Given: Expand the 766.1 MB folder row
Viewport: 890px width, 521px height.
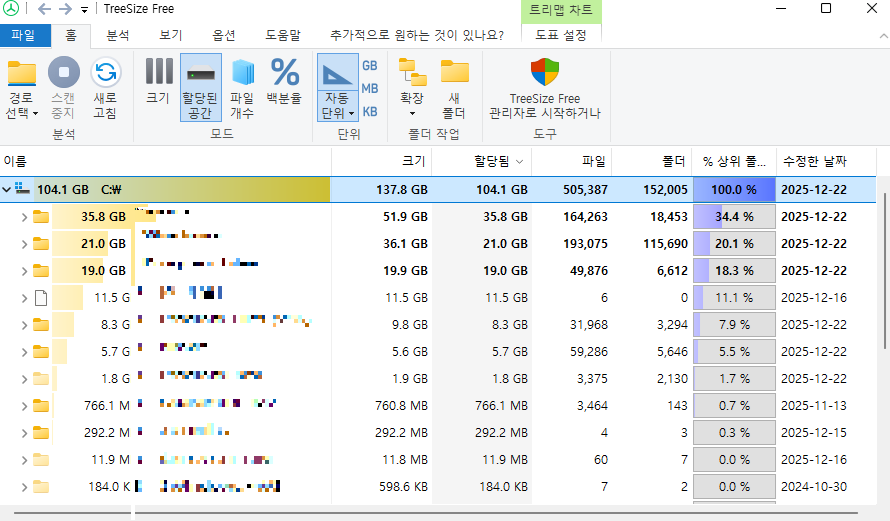Looking at the screenshot, I should 24,406.
